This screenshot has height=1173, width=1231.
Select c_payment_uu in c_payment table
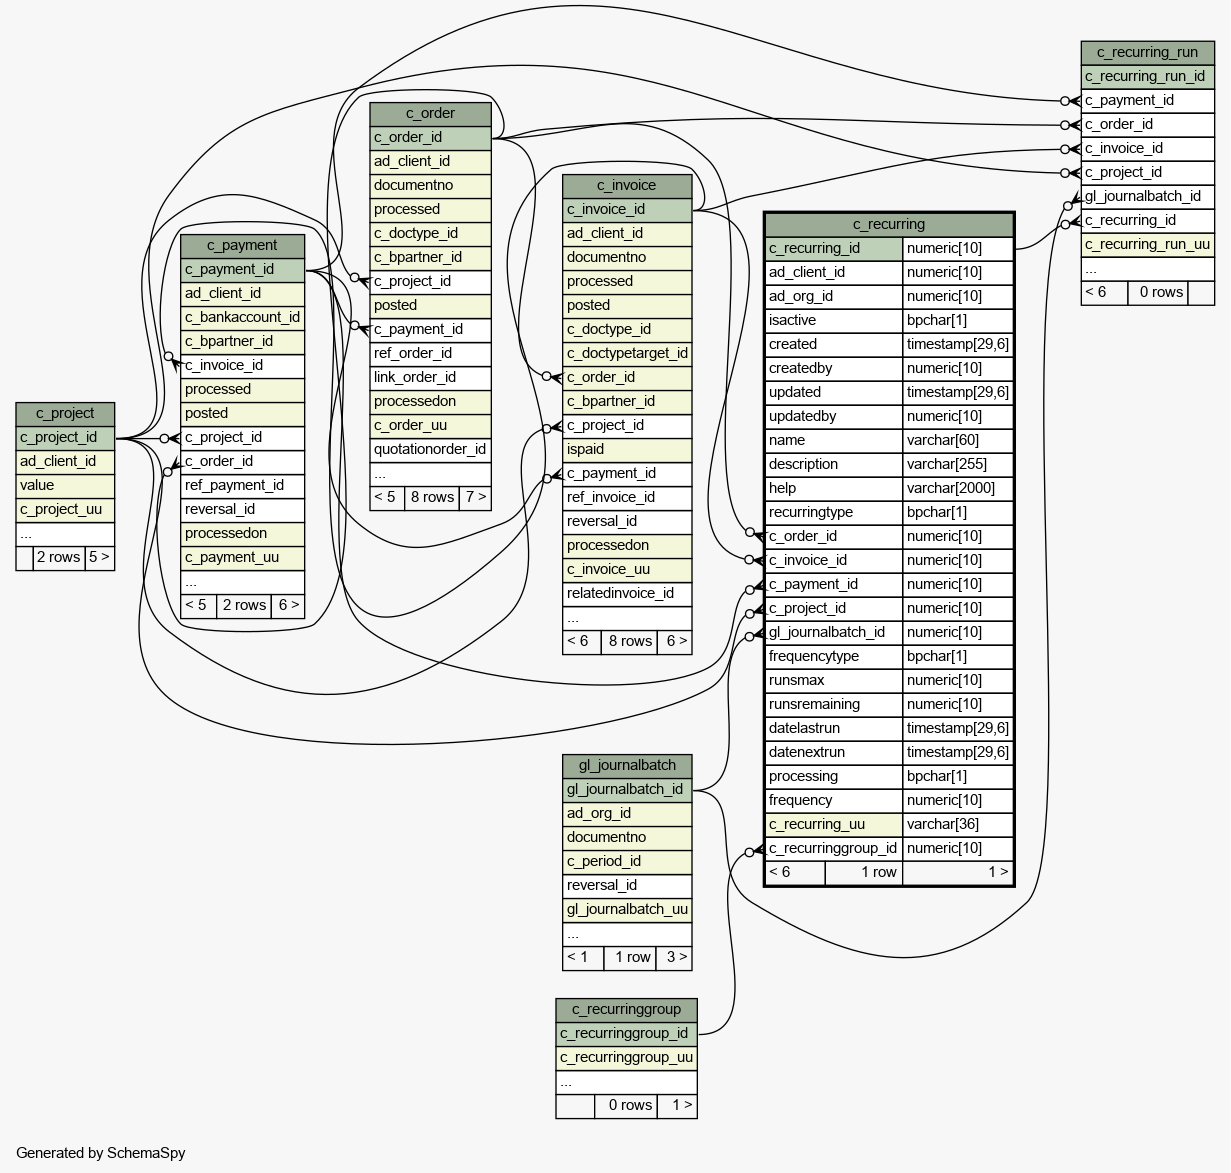[242, 558]
